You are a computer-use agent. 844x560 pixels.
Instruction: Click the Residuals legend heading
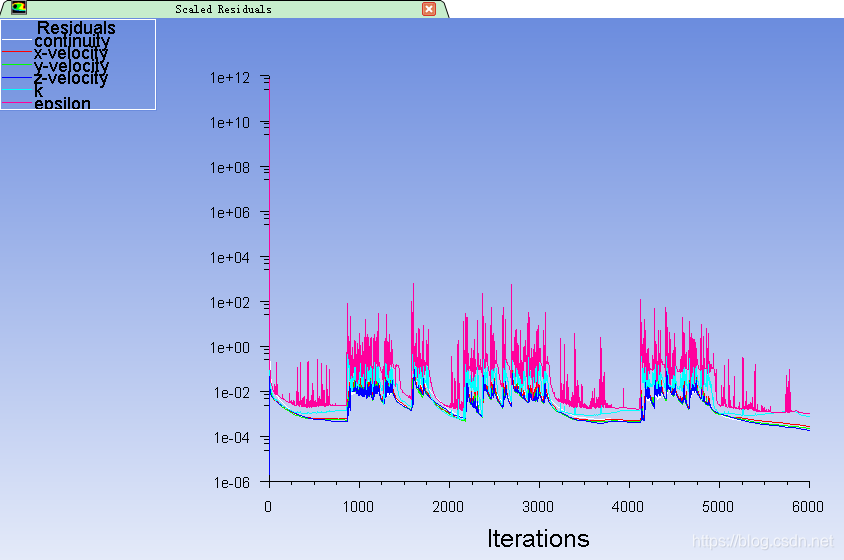(76, 28)
